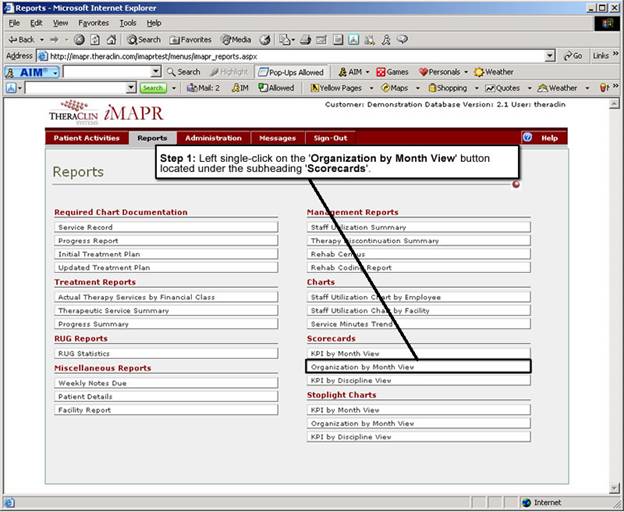Print the page with the printer icon

pyautogui.click(x=305, y=39)
